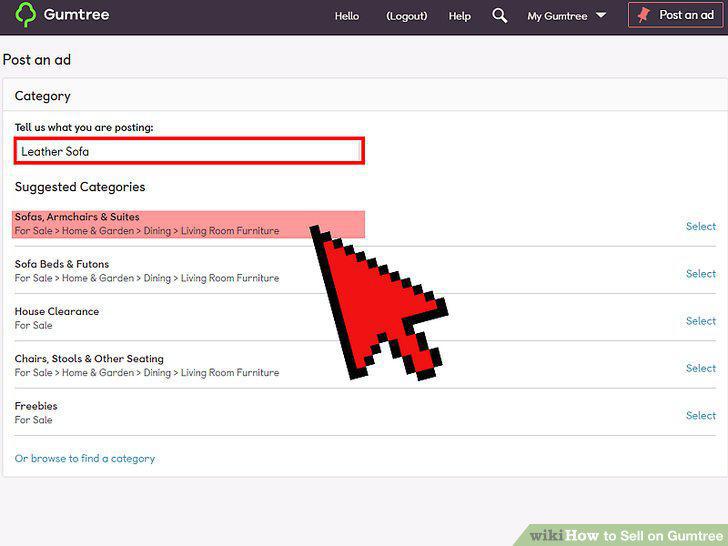Select Chairs, Stools & Other Seating category
This screenshot has width=728, height=546.
point(701,368)
